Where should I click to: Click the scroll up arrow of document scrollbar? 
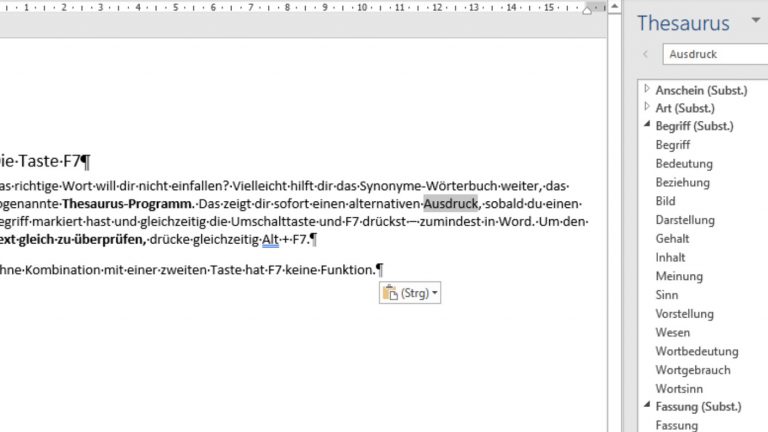(x=614, y=8)
